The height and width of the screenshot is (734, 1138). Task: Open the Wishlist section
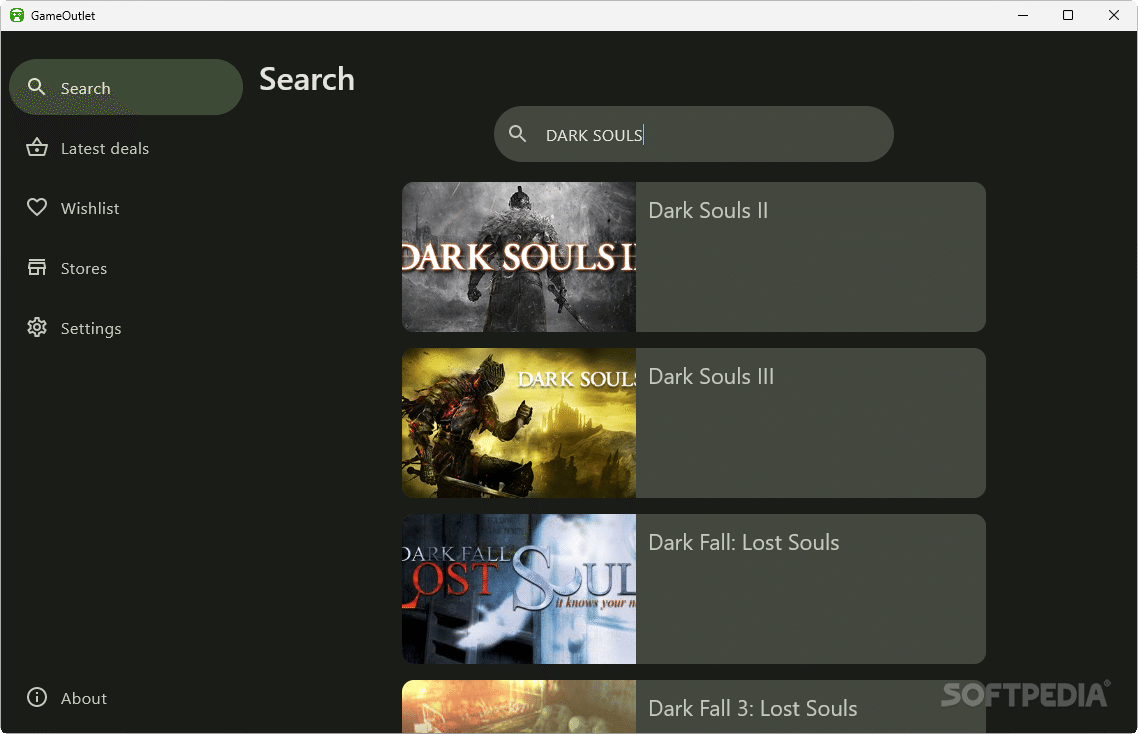pos(90,208)
